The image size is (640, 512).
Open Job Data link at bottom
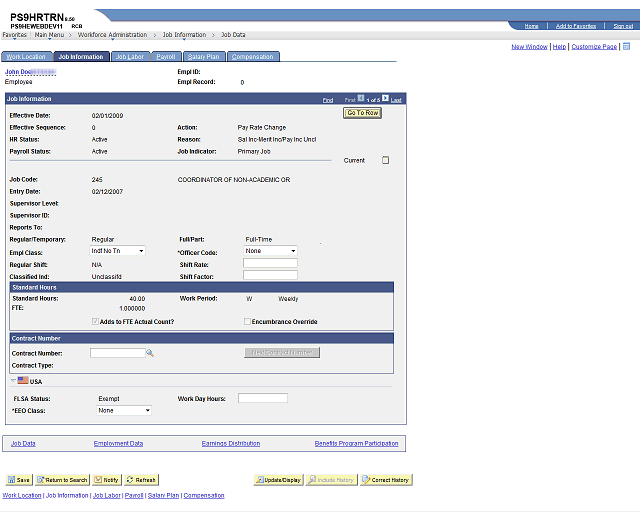pos(23,443)
